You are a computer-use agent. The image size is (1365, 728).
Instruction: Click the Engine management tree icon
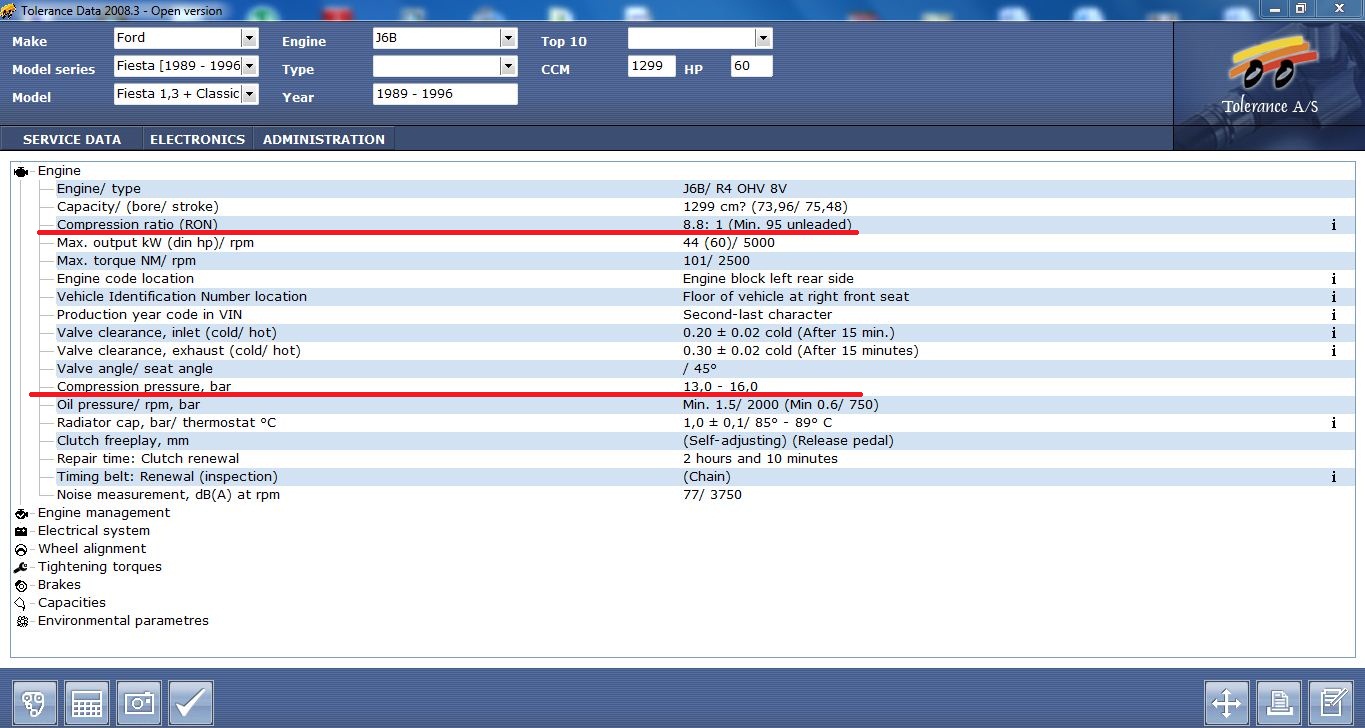pyautogui.click(x=21, y=513)
